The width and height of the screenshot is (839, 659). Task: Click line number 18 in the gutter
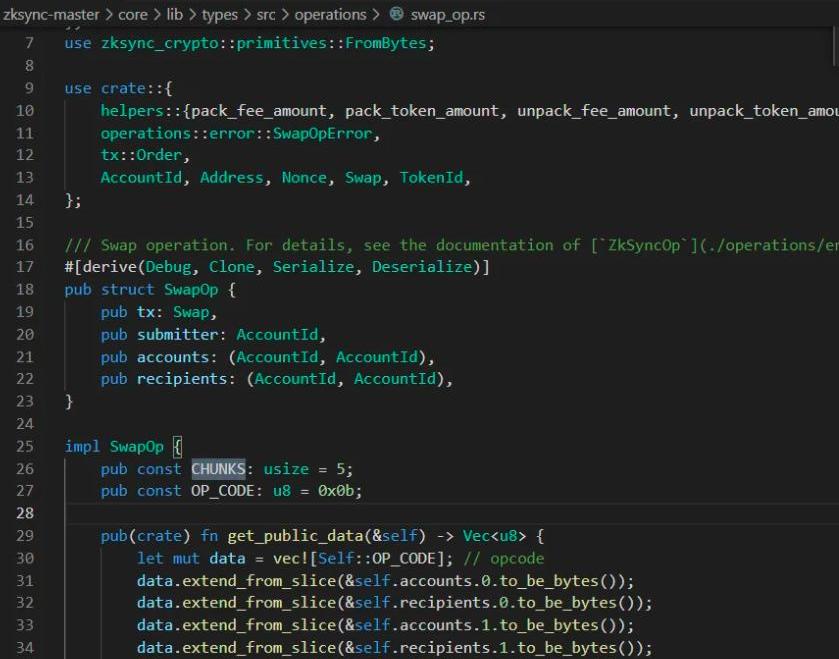pos(25,290)
